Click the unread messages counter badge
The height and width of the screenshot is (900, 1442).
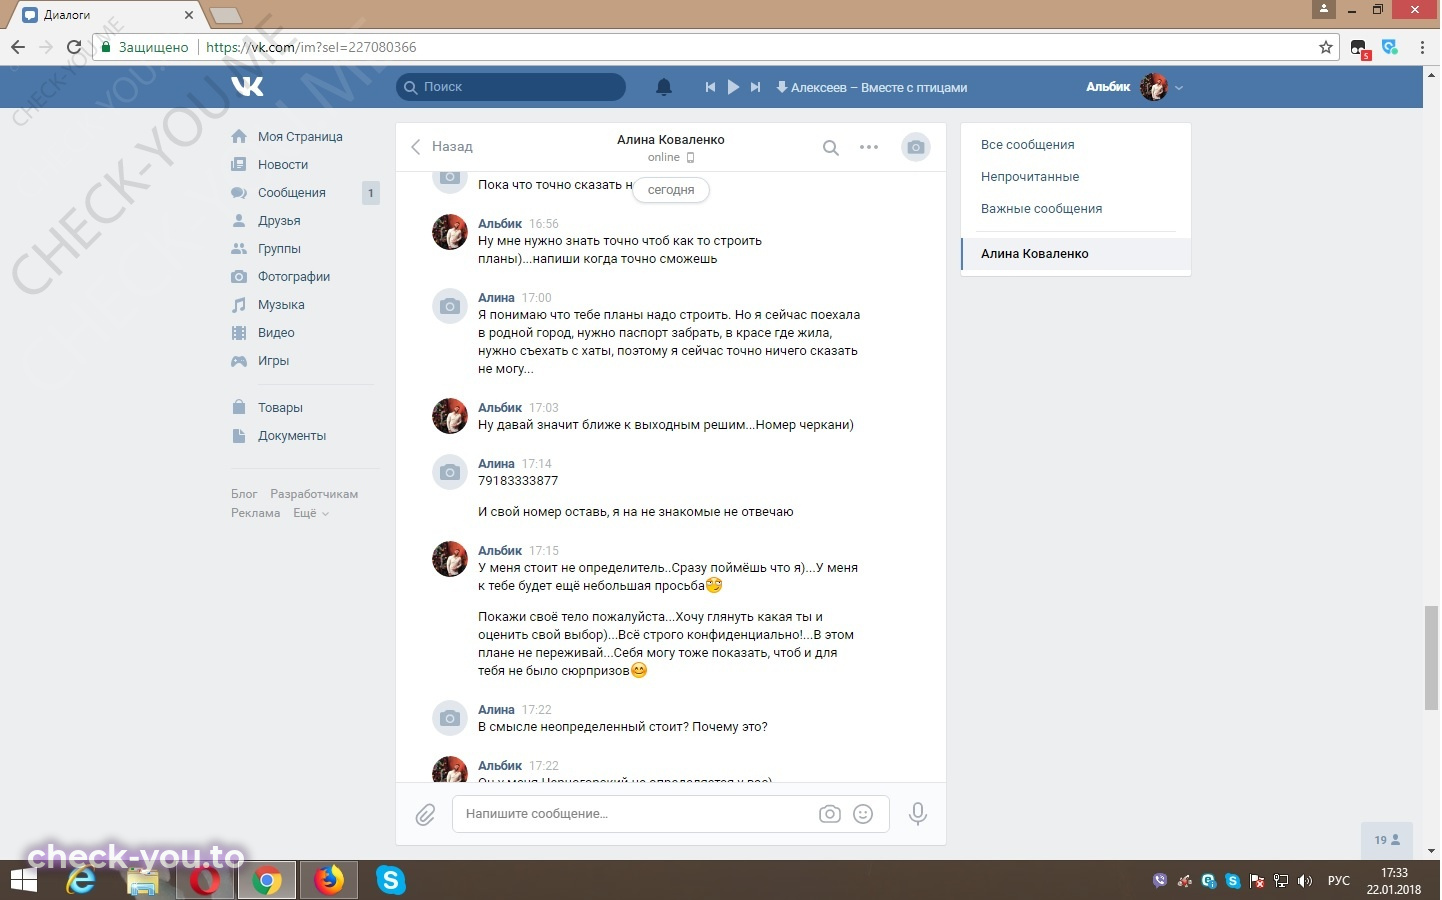371,193
